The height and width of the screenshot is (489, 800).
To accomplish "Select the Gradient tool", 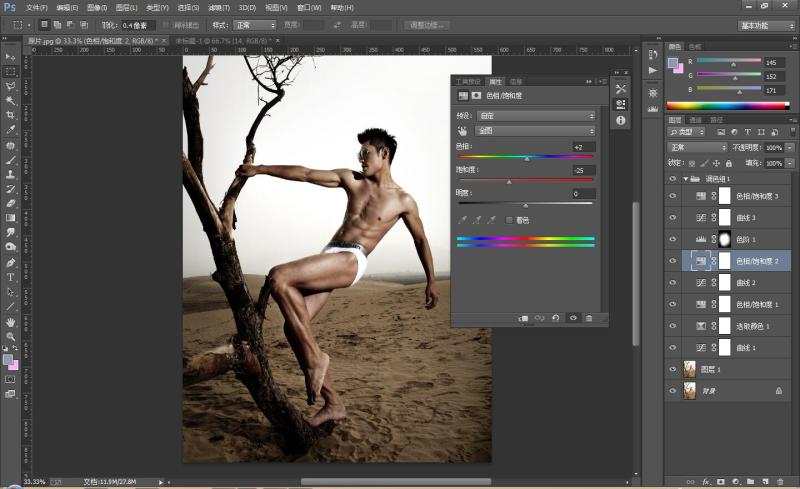I will (10, 218).
